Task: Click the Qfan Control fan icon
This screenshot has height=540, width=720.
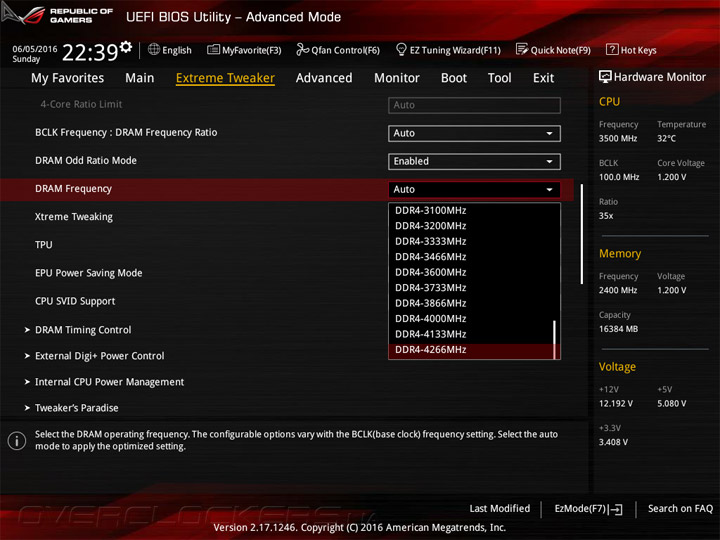Action: [302, 49]
